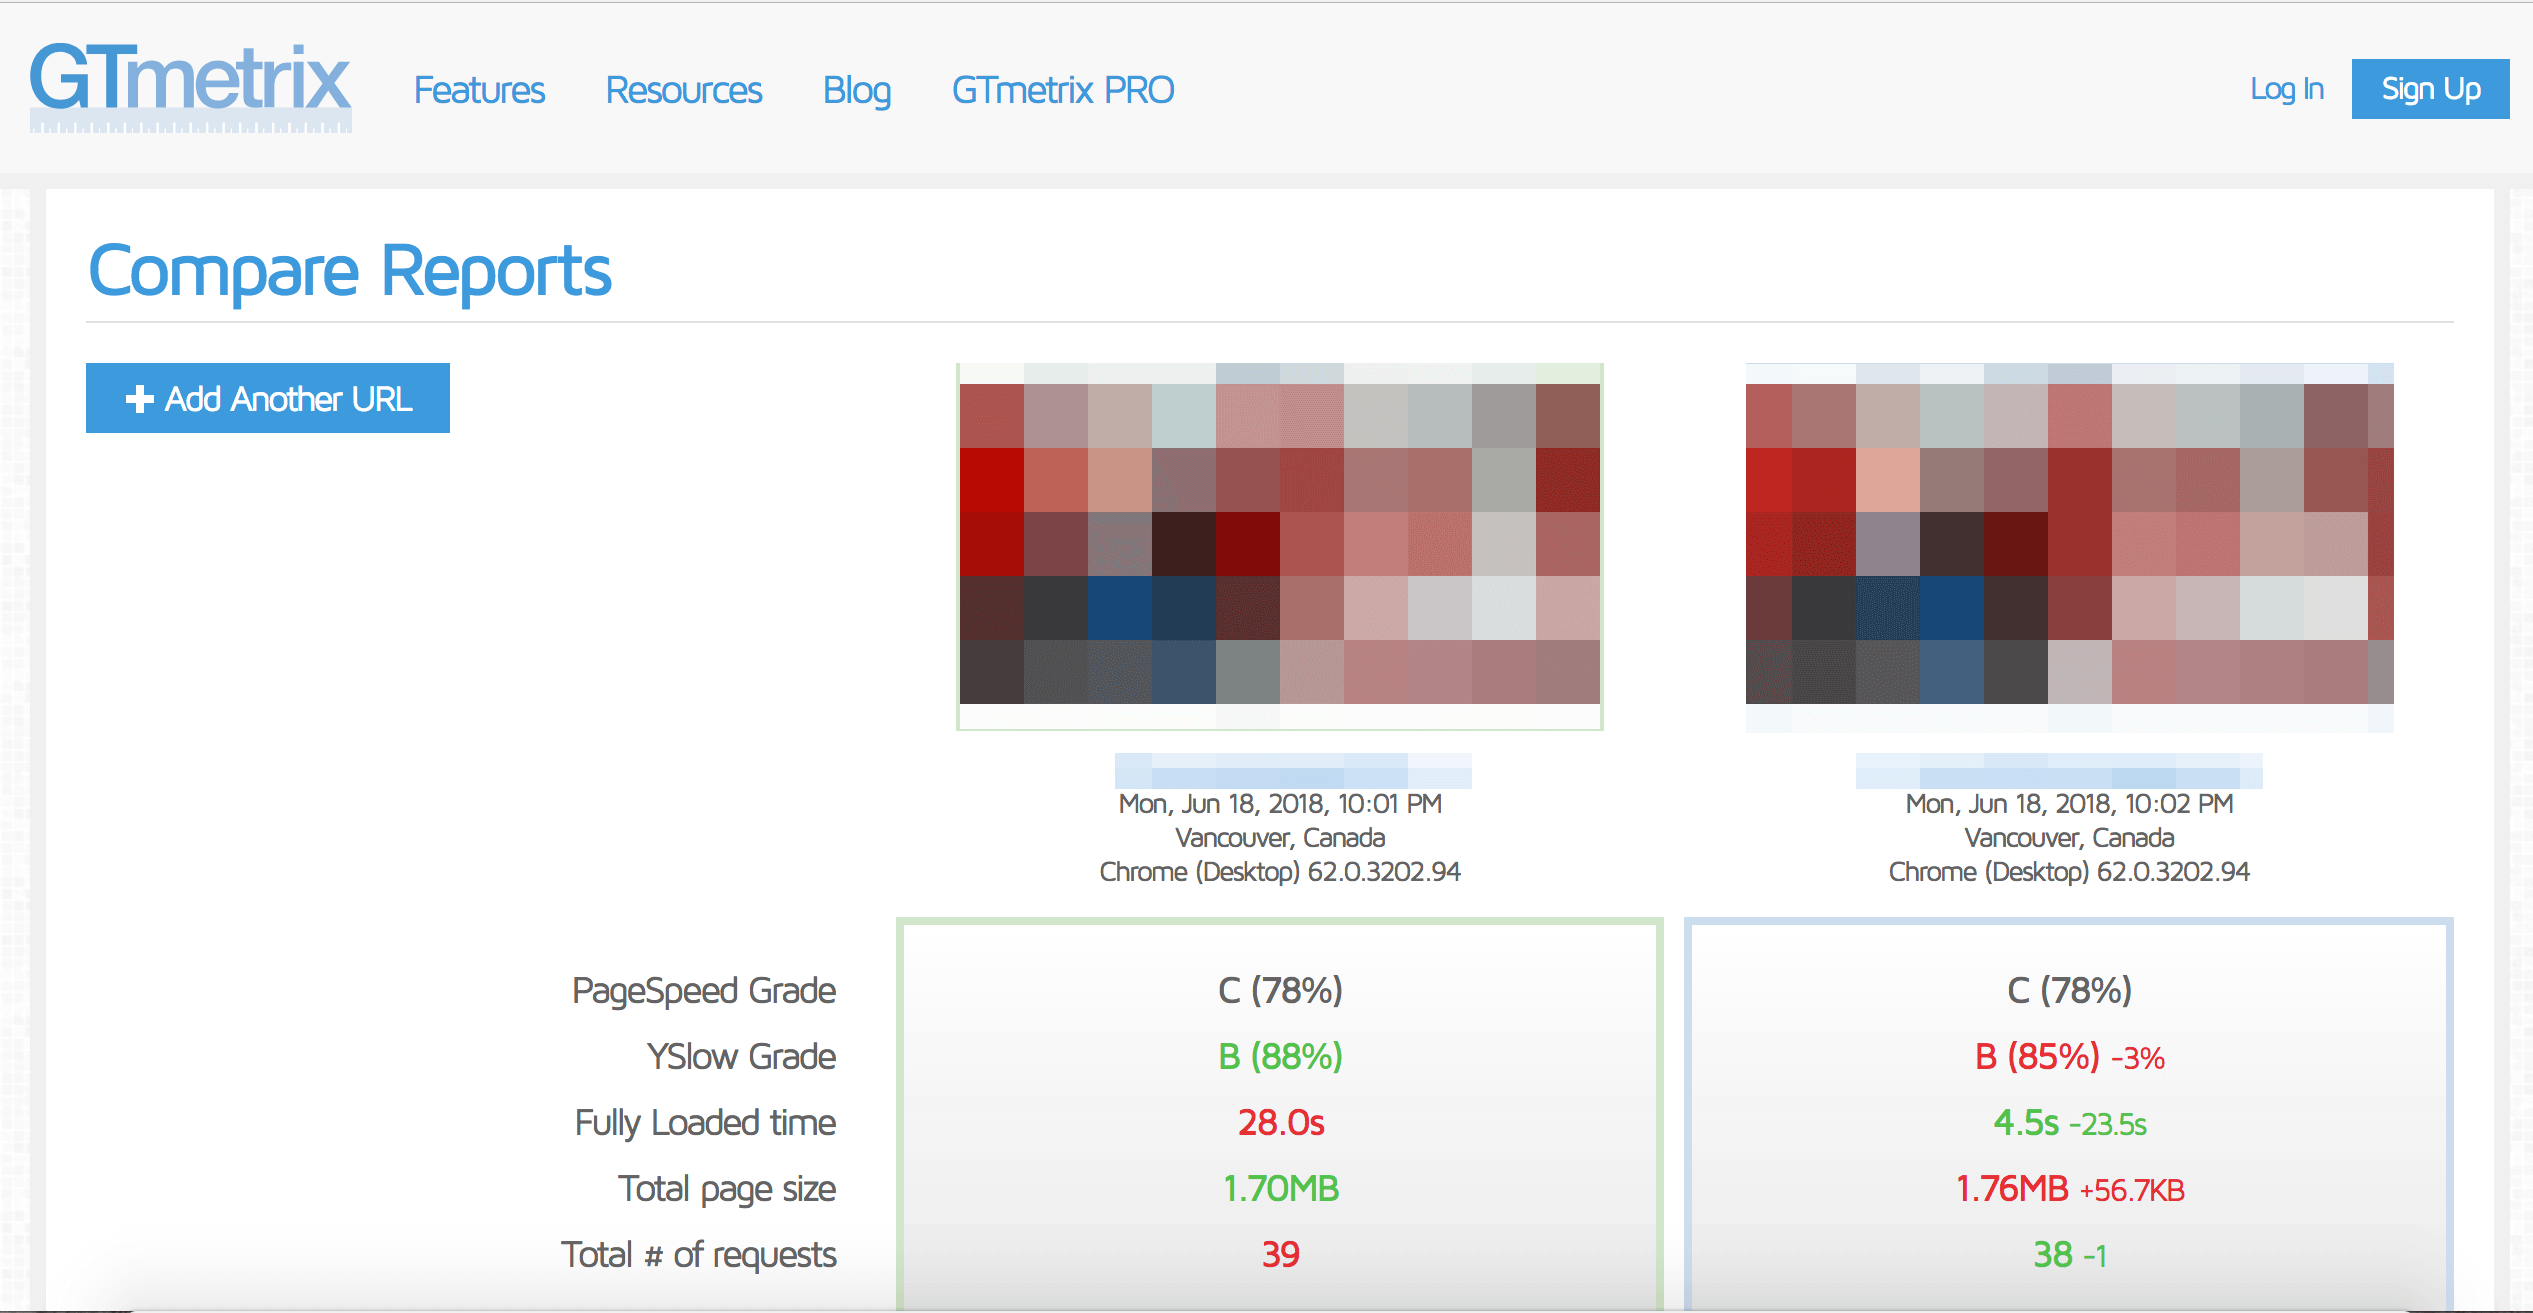Image resolution: width=2533 pixels, height=1313 pixels.
Task: Click the Total page size label
Action: tap(727, 1189)
